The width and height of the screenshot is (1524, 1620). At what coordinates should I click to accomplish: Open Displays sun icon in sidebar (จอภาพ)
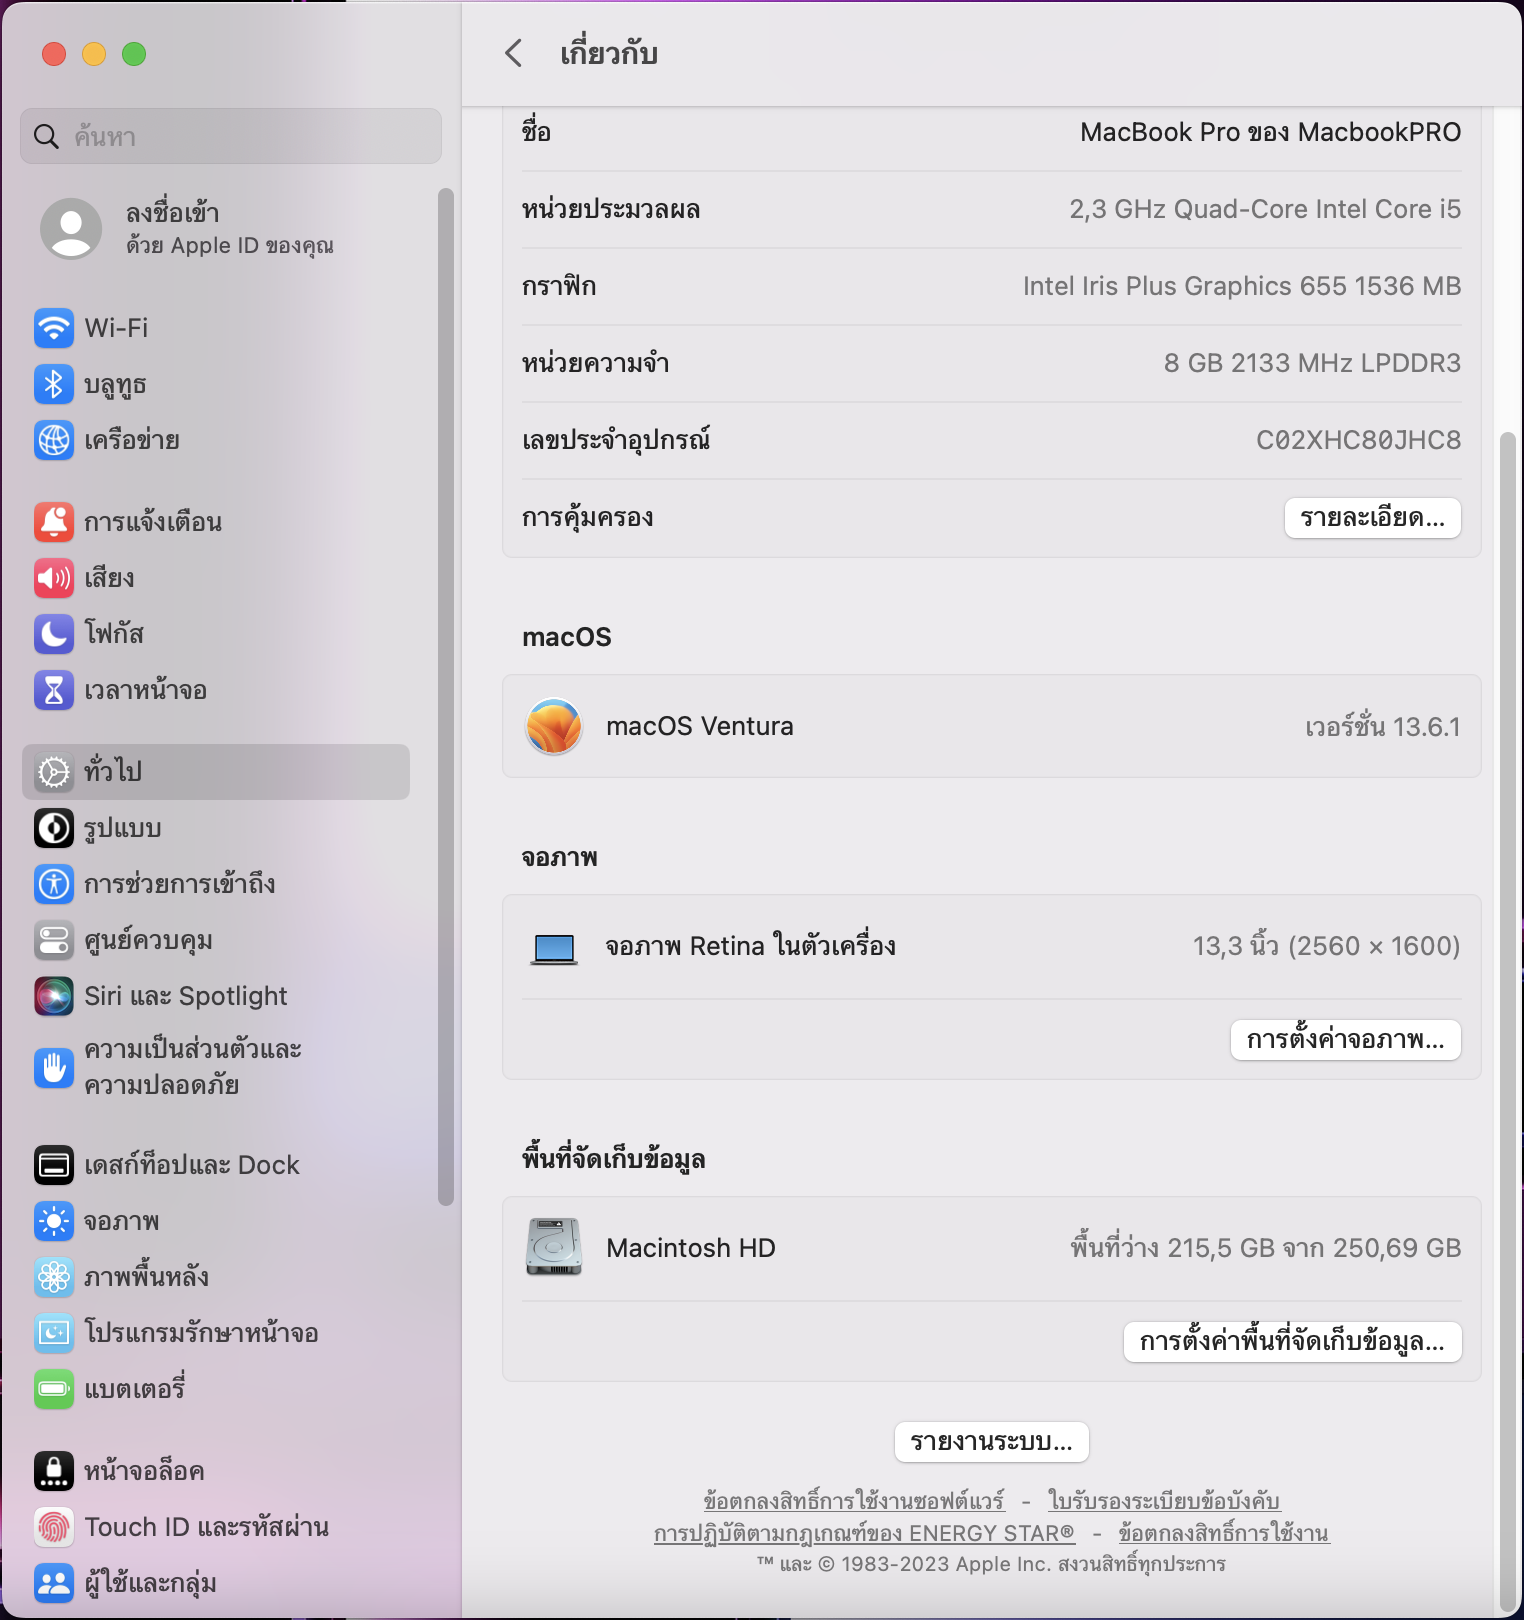(x=54, y=1221)
